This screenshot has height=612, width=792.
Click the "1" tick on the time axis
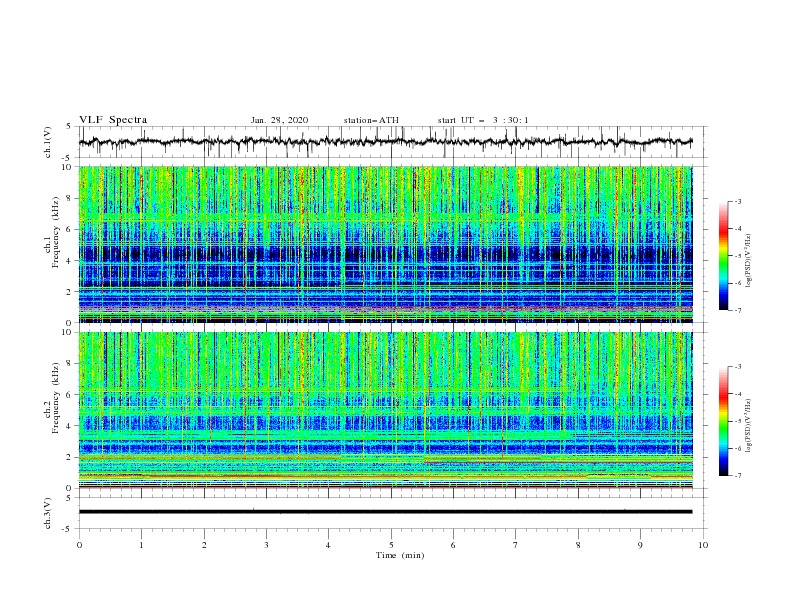141,545
